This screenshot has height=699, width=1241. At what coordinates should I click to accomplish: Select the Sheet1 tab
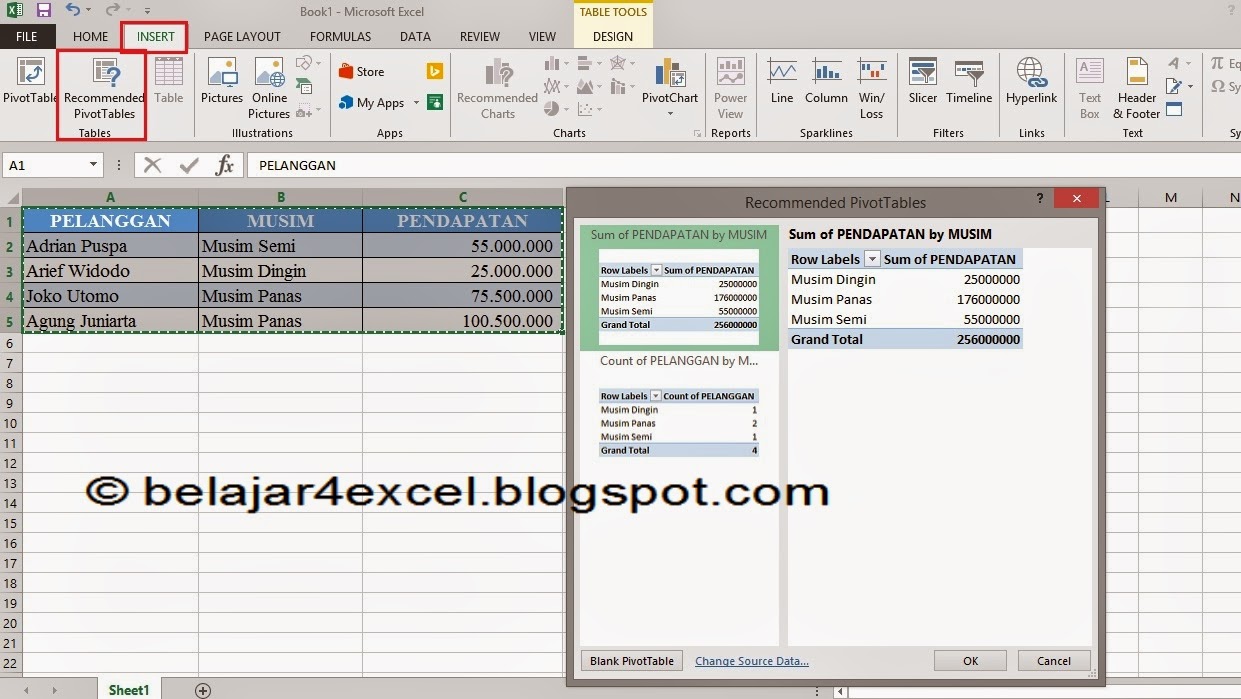[129, 690]
